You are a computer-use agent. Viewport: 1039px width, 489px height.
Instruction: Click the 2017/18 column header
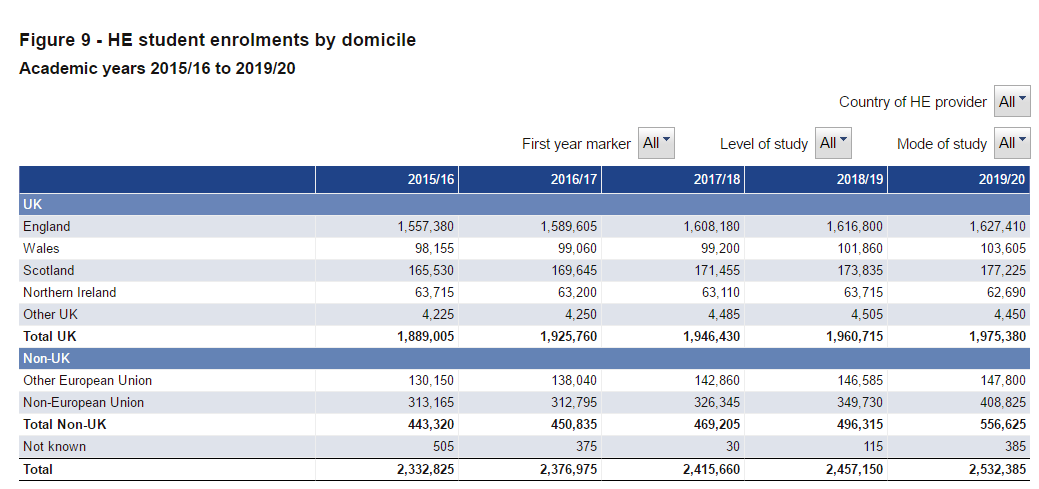point(717,180)
